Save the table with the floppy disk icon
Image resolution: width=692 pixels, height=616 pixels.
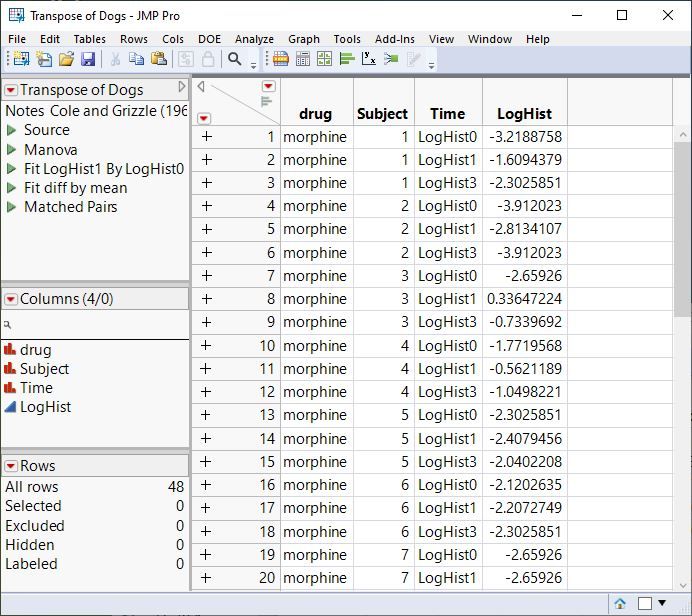[x=88, y=59]
